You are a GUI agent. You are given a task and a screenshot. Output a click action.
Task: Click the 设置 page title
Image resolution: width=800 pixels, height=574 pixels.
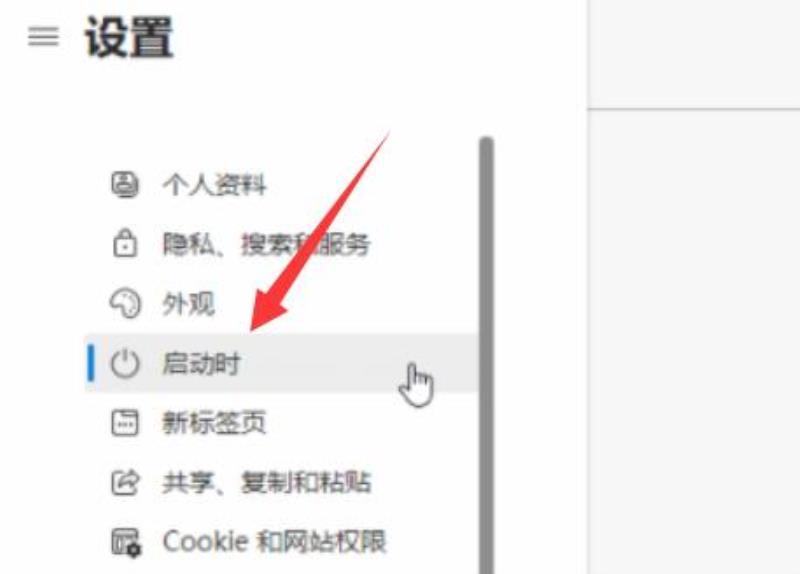click(x=129, y=37)
